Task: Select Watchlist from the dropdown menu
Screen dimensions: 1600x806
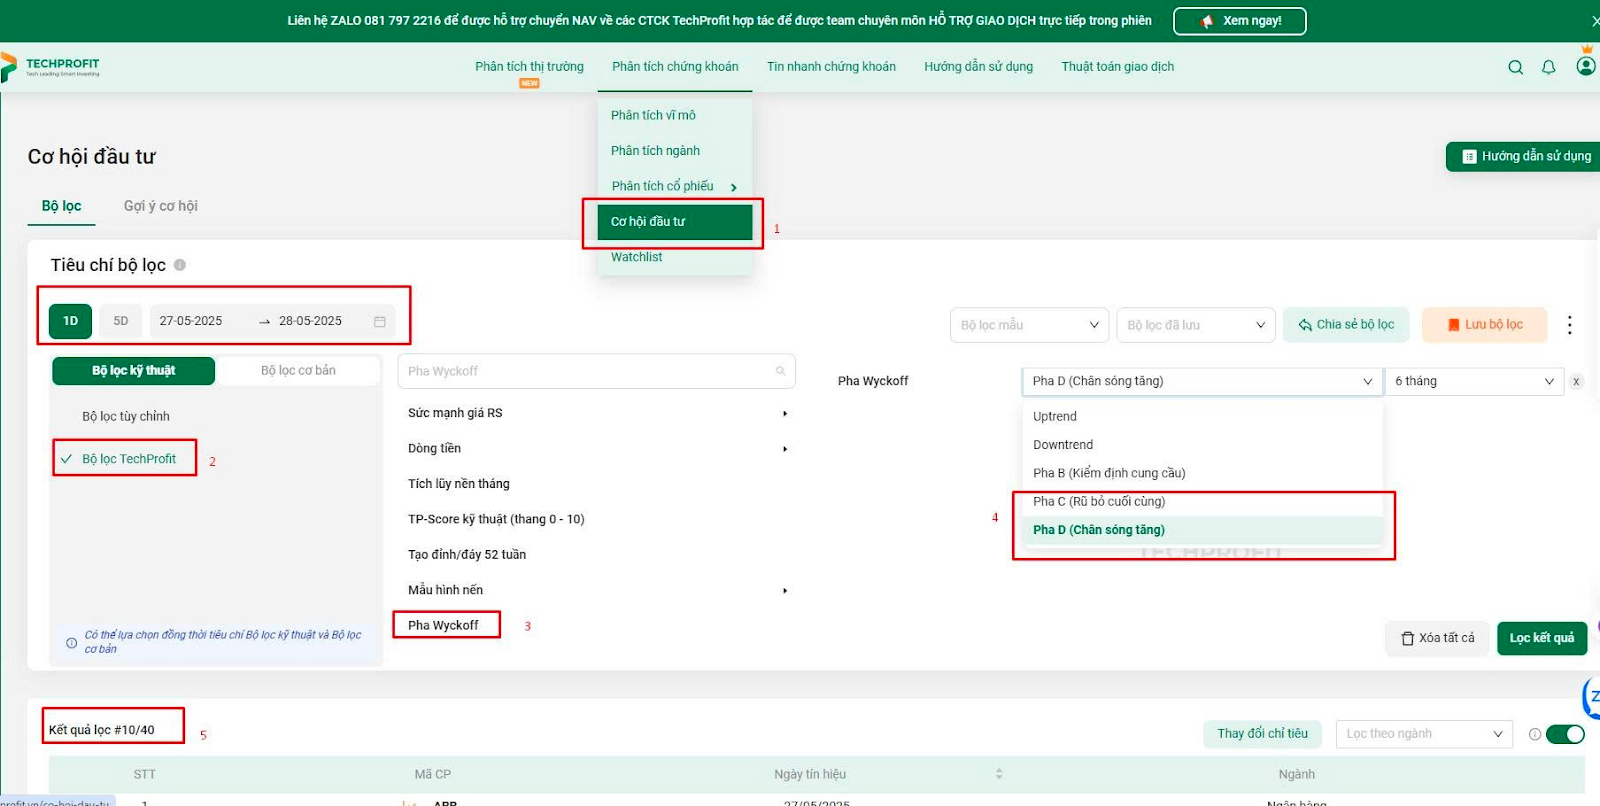Action: point(637,257)
